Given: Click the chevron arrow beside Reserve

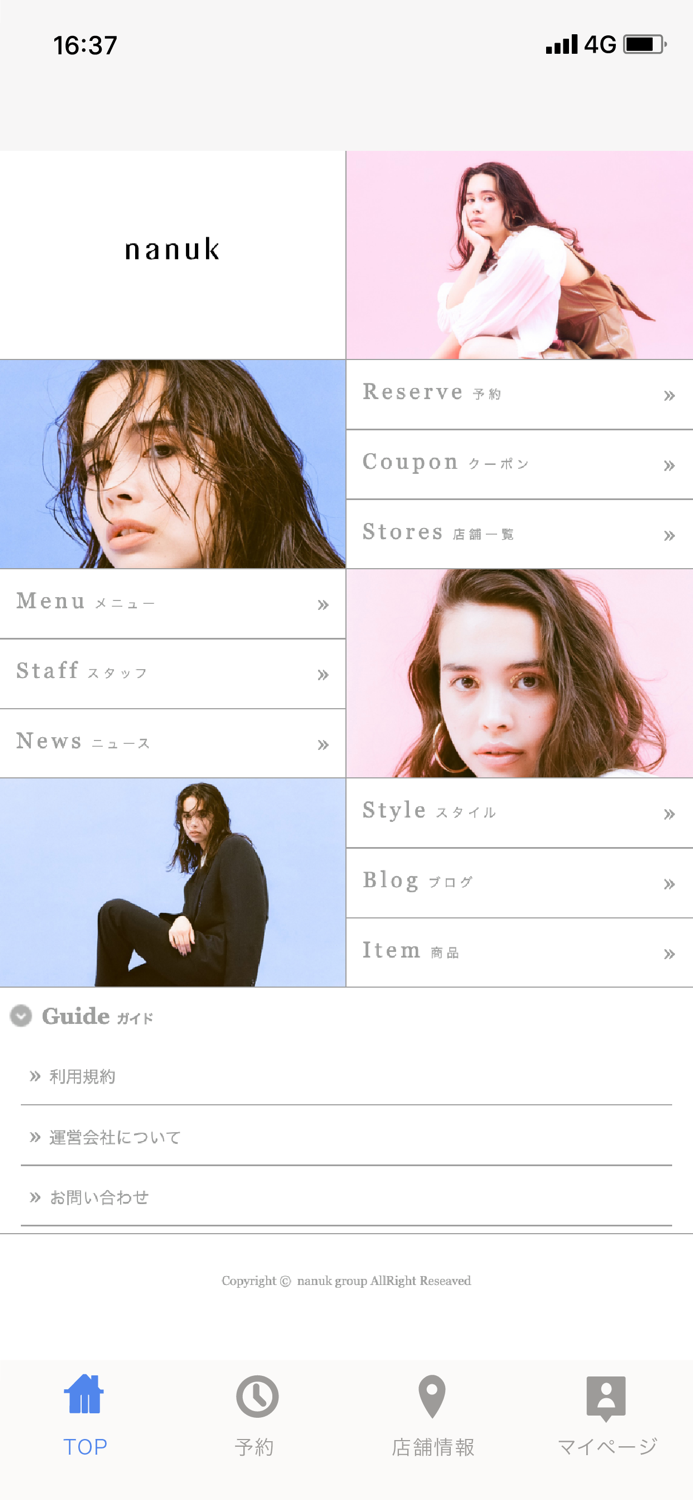Looking at the screenshot, I should pyautogui.click(x=669, y=396).
